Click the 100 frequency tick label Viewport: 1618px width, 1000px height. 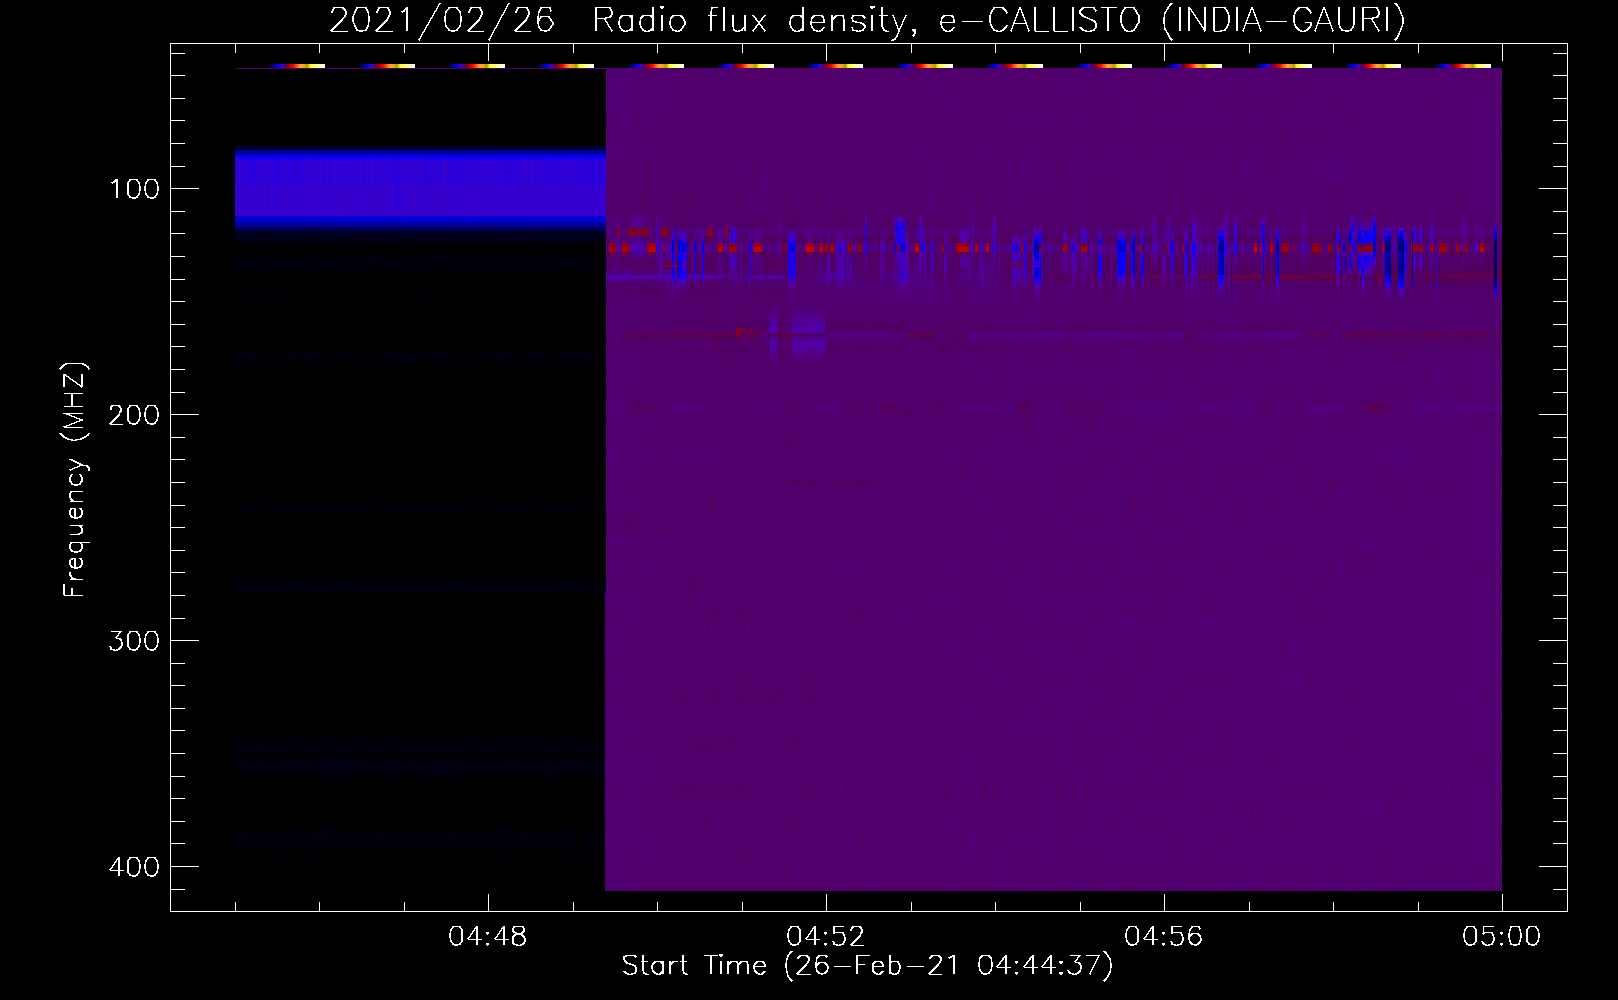tap(134, 188)
